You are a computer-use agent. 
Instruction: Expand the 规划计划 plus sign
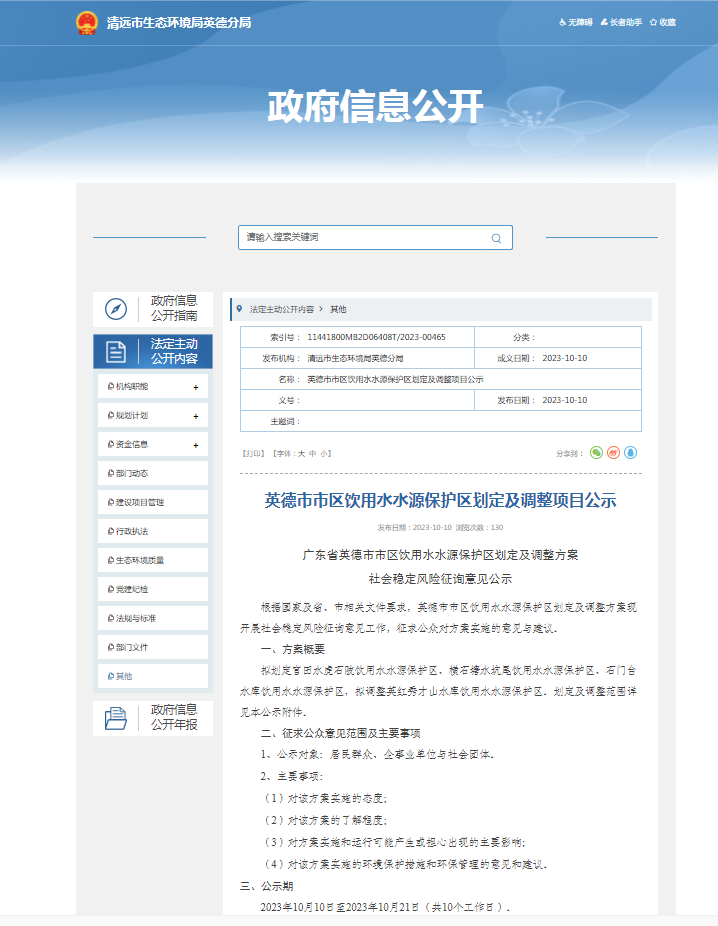click(x=195, y=416)
